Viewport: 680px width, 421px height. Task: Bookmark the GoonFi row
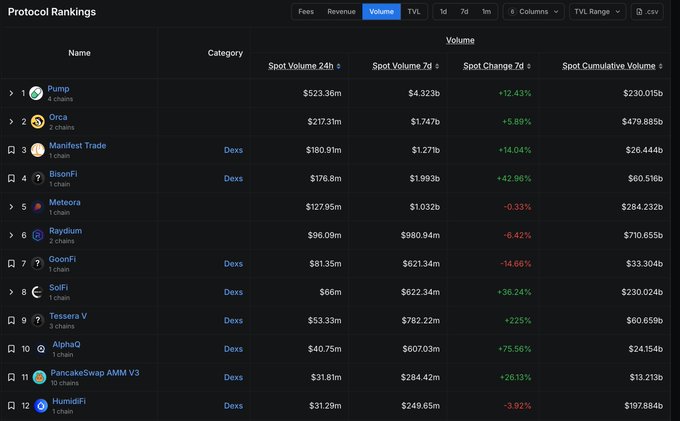coord(11,264)
